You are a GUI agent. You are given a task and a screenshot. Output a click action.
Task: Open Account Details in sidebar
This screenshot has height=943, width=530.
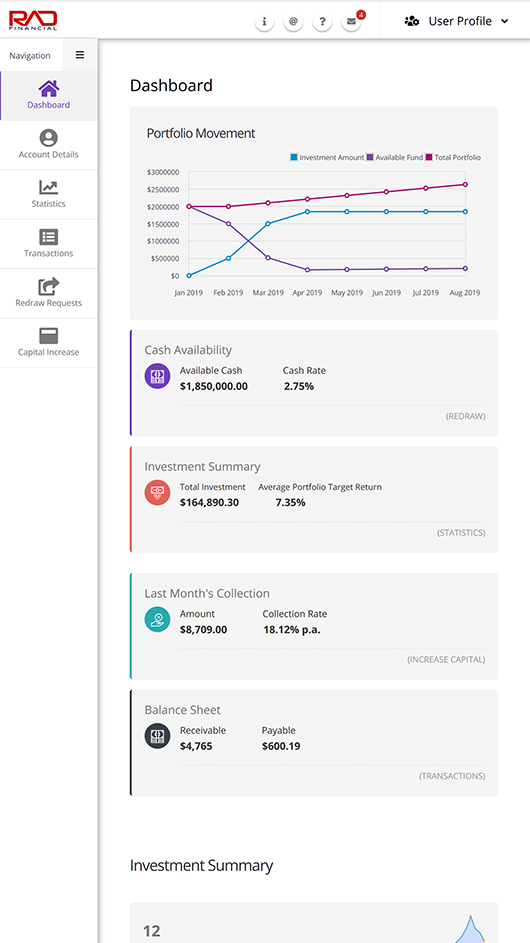tap(48, 145)
